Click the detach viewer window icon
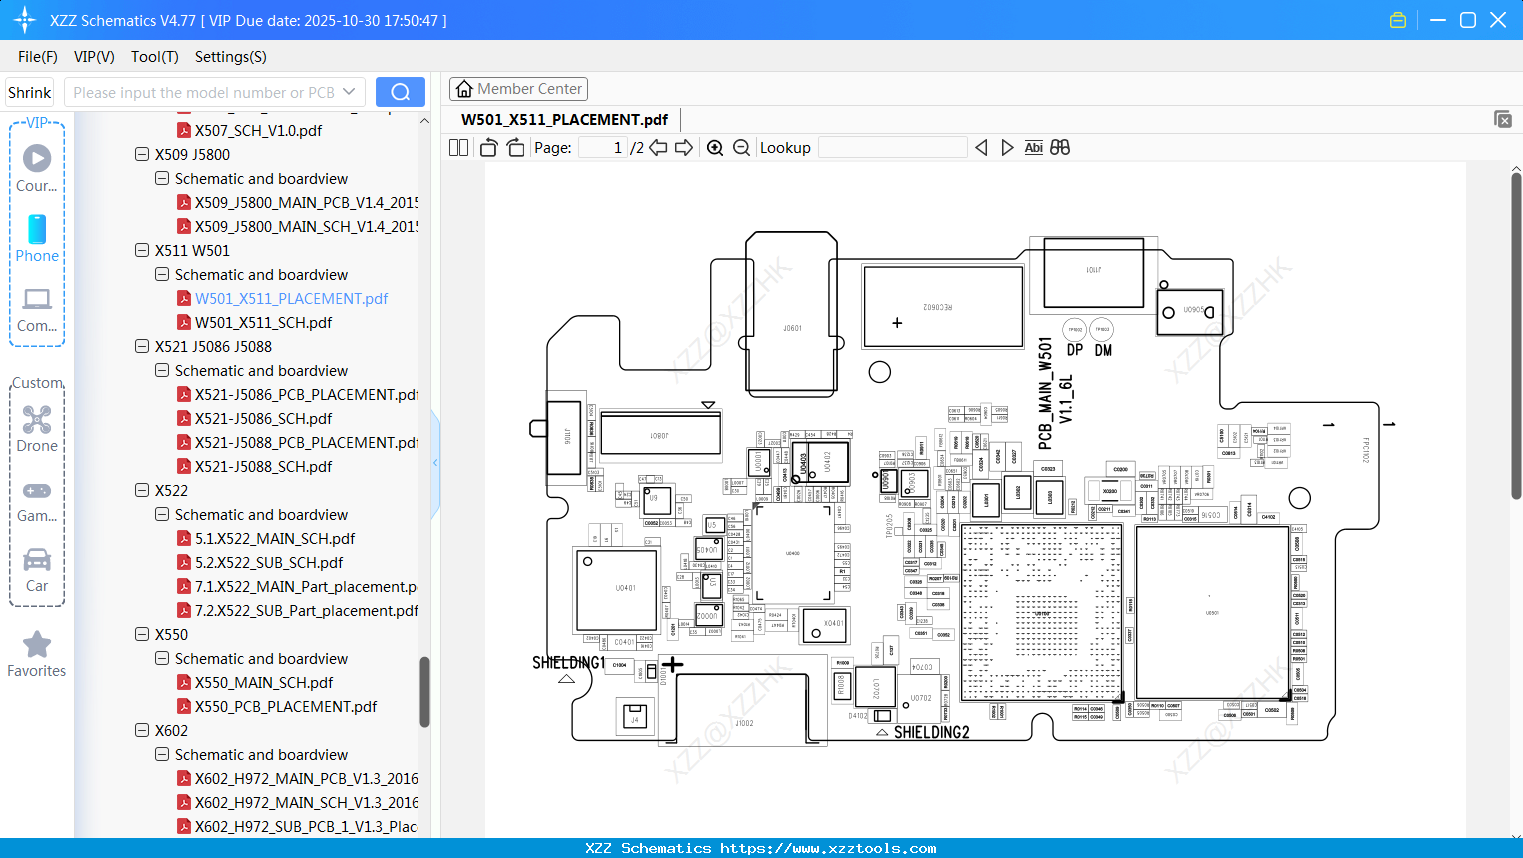 point(1503,119)
